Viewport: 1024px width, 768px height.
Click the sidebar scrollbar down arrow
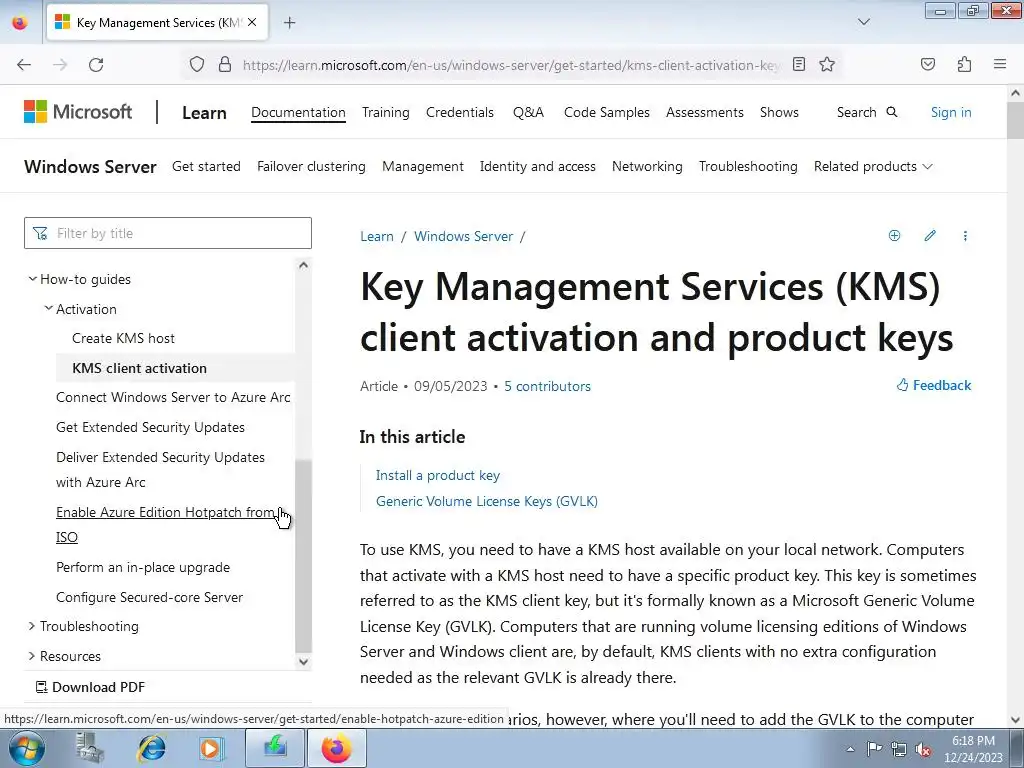click(x=303, y=662)
